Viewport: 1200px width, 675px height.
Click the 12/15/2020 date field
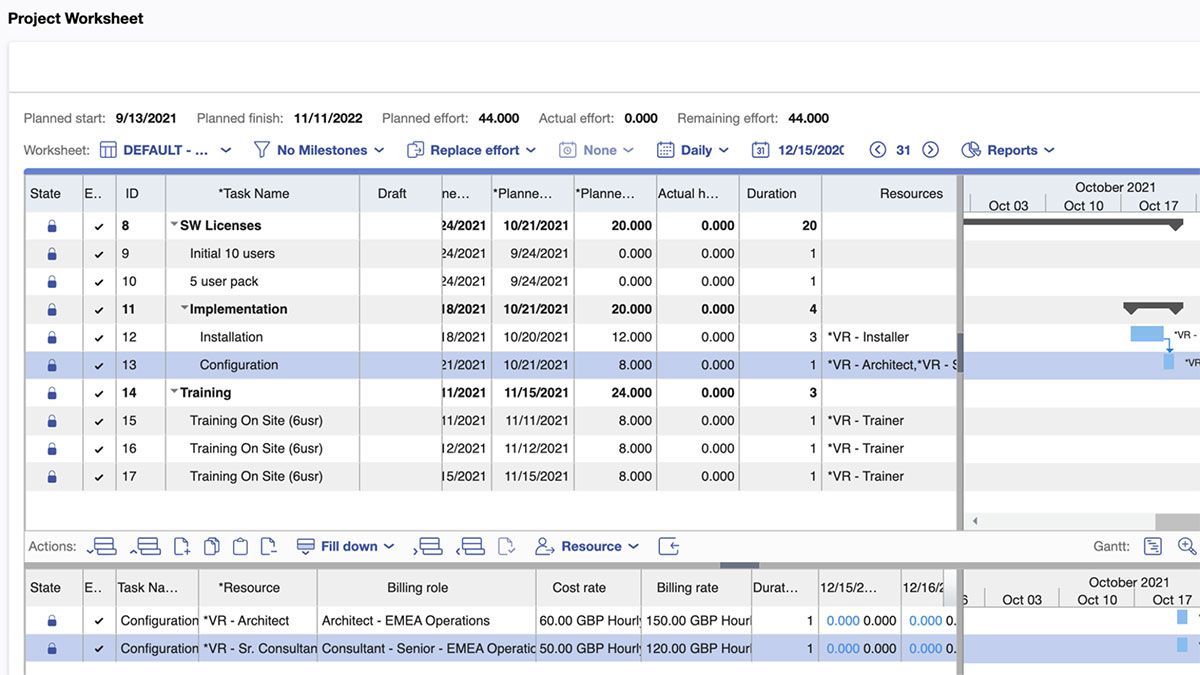click(x=810, y=150)
